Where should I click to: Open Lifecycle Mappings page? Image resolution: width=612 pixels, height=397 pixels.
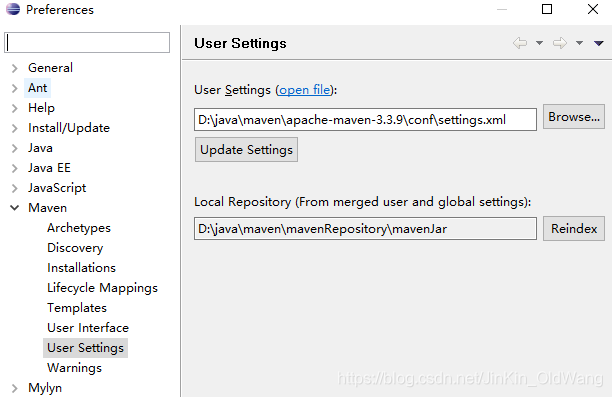point(102,288)
